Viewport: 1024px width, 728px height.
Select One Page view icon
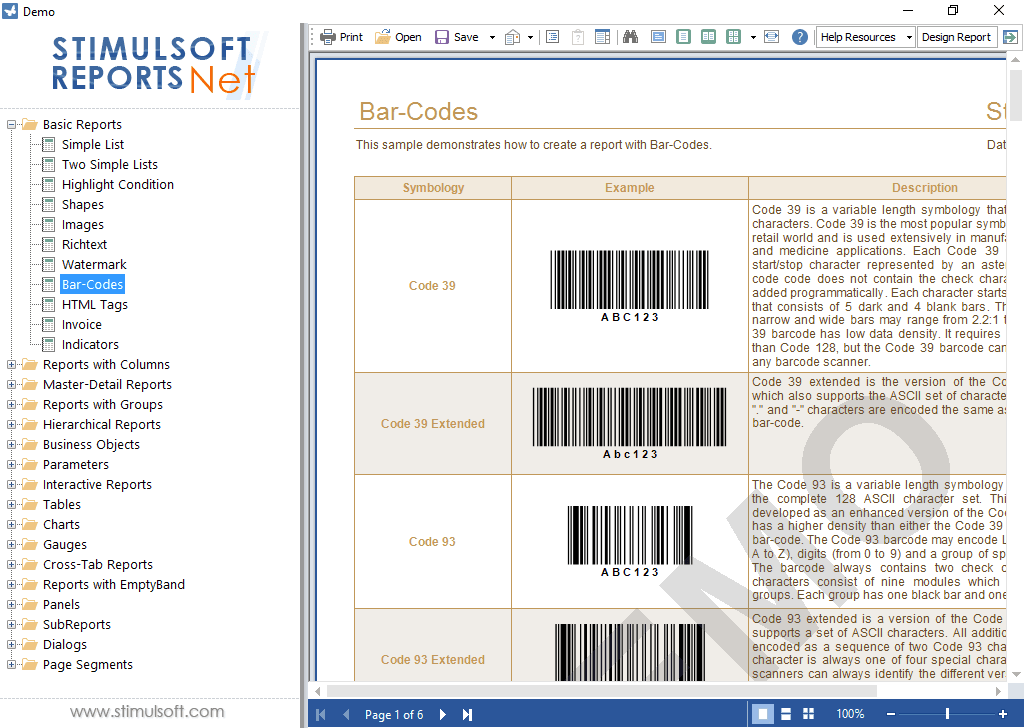[x=683, y=37]
